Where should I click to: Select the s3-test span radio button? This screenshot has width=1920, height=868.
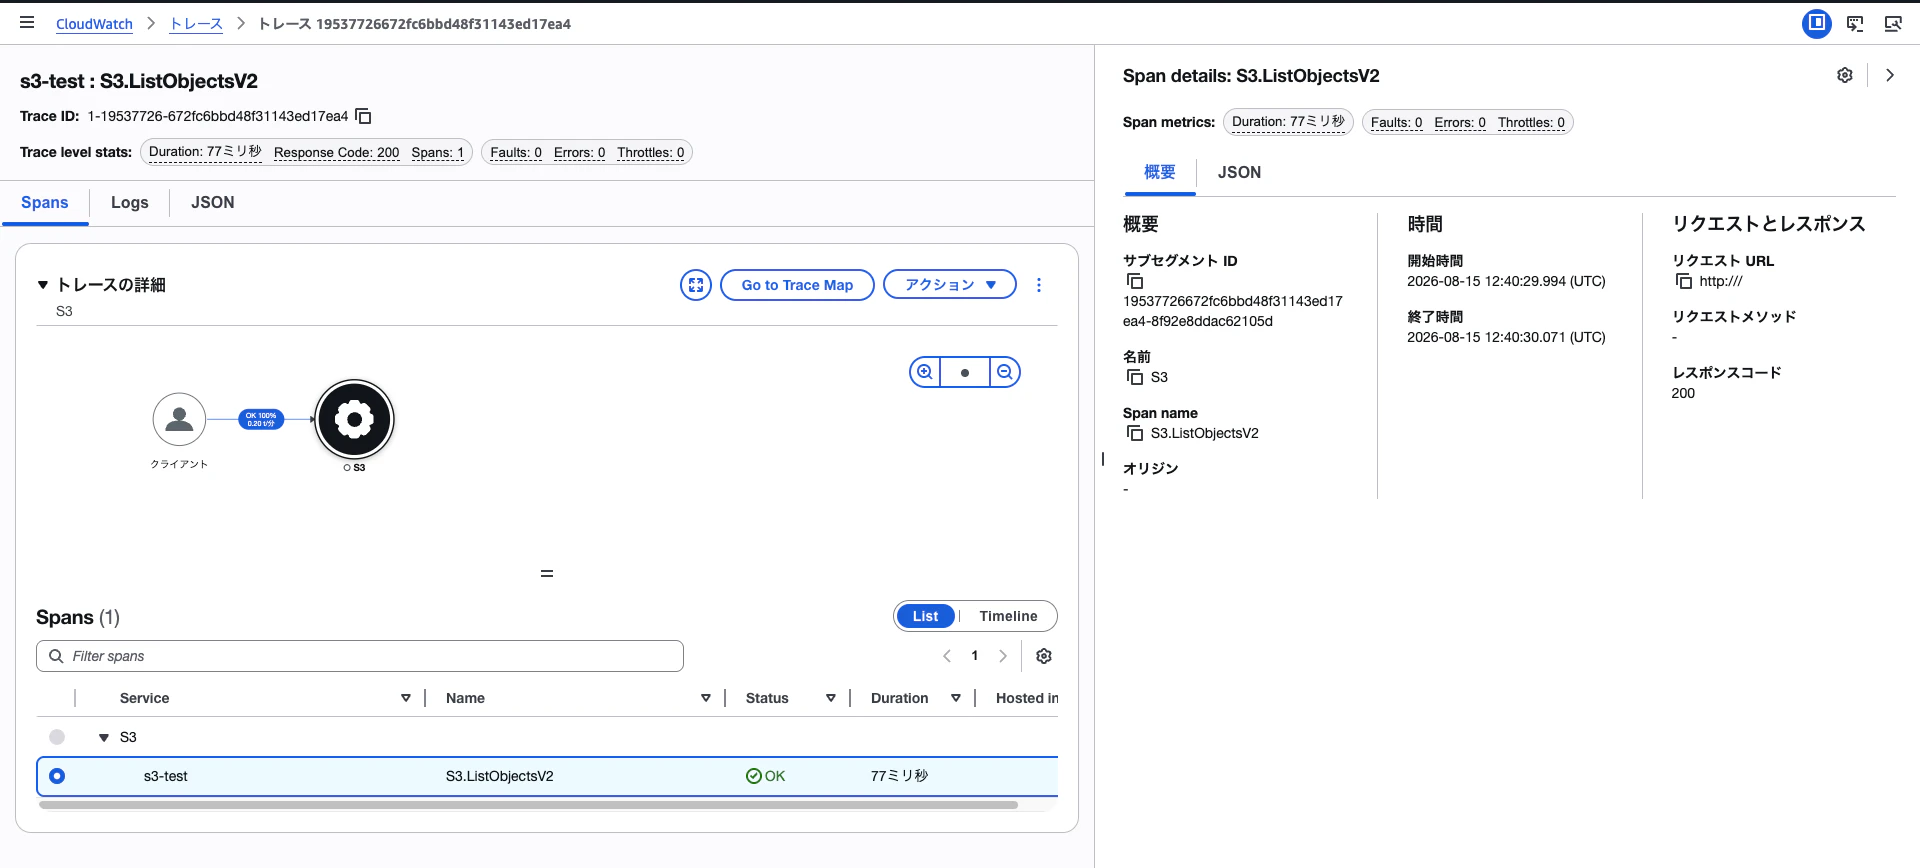(57, 776)
